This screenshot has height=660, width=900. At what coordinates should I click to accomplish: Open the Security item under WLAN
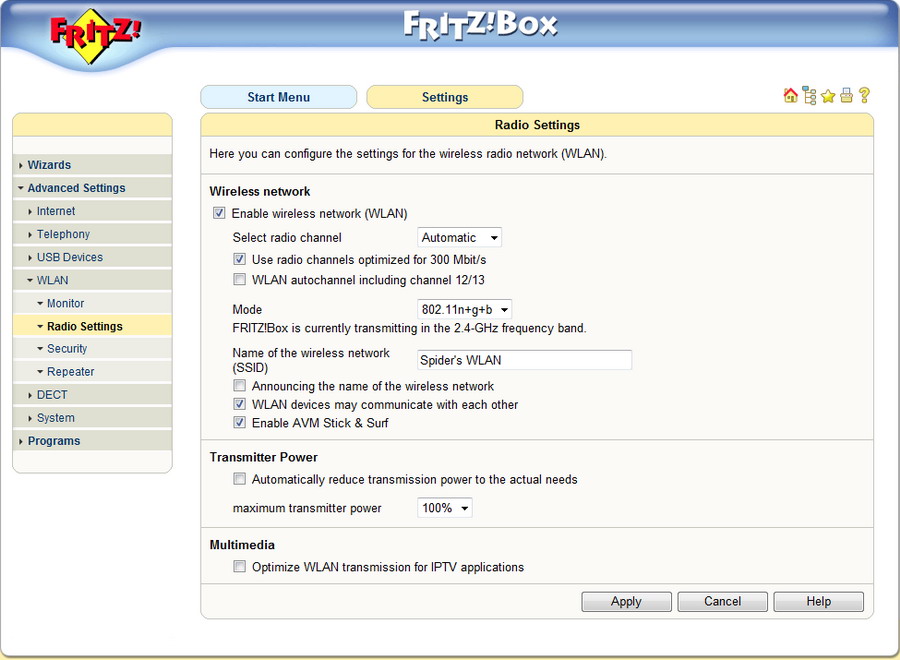pos(67,349)
